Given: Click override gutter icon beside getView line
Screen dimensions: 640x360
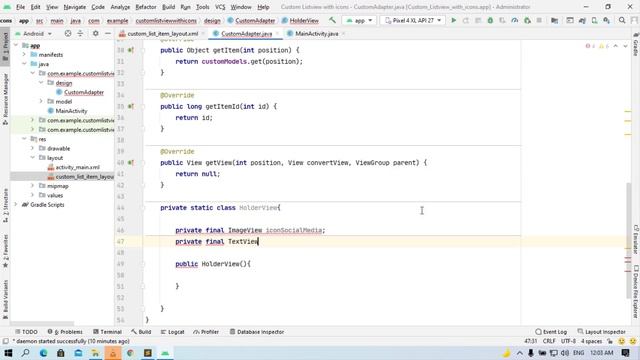Looking at the screenshot, I should (x=131, y=163).
